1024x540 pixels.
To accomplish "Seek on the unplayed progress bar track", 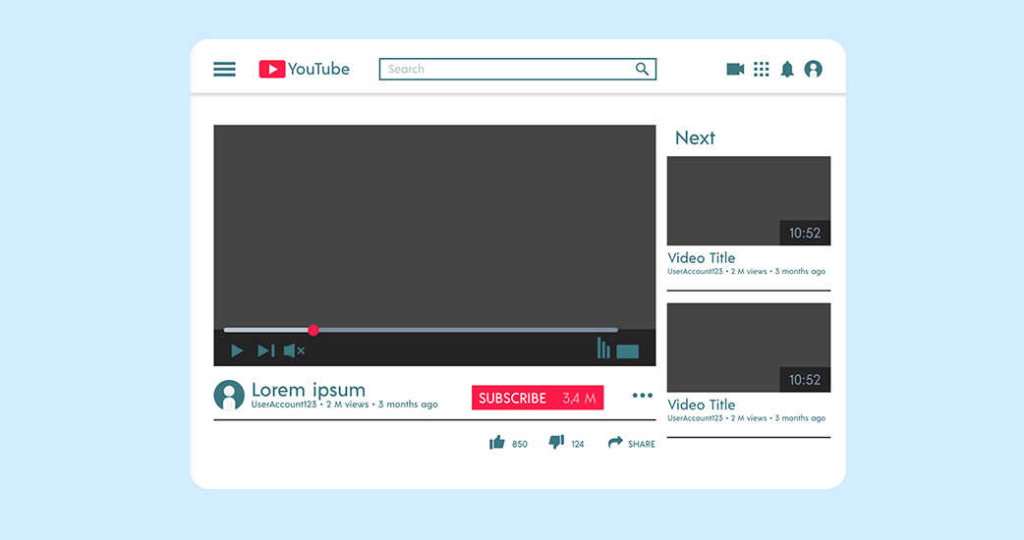I will coord(468,330).
